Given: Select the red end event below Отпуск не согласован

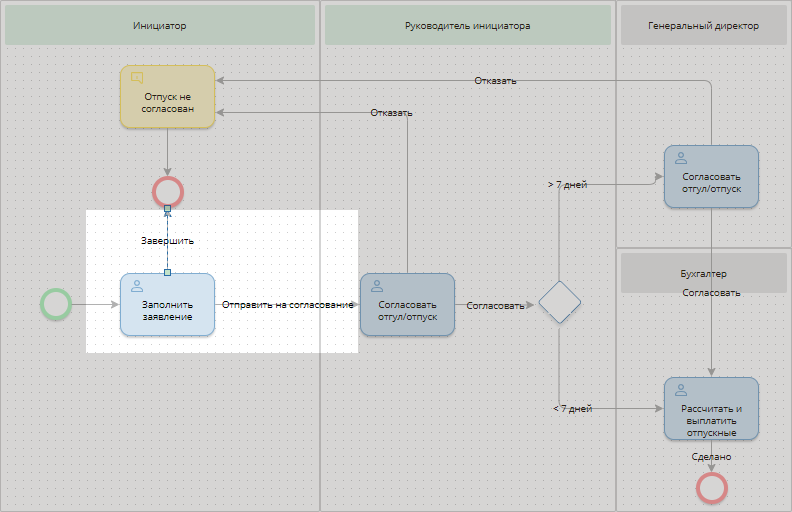Looking at the screenshot, I should coord(168,190).
